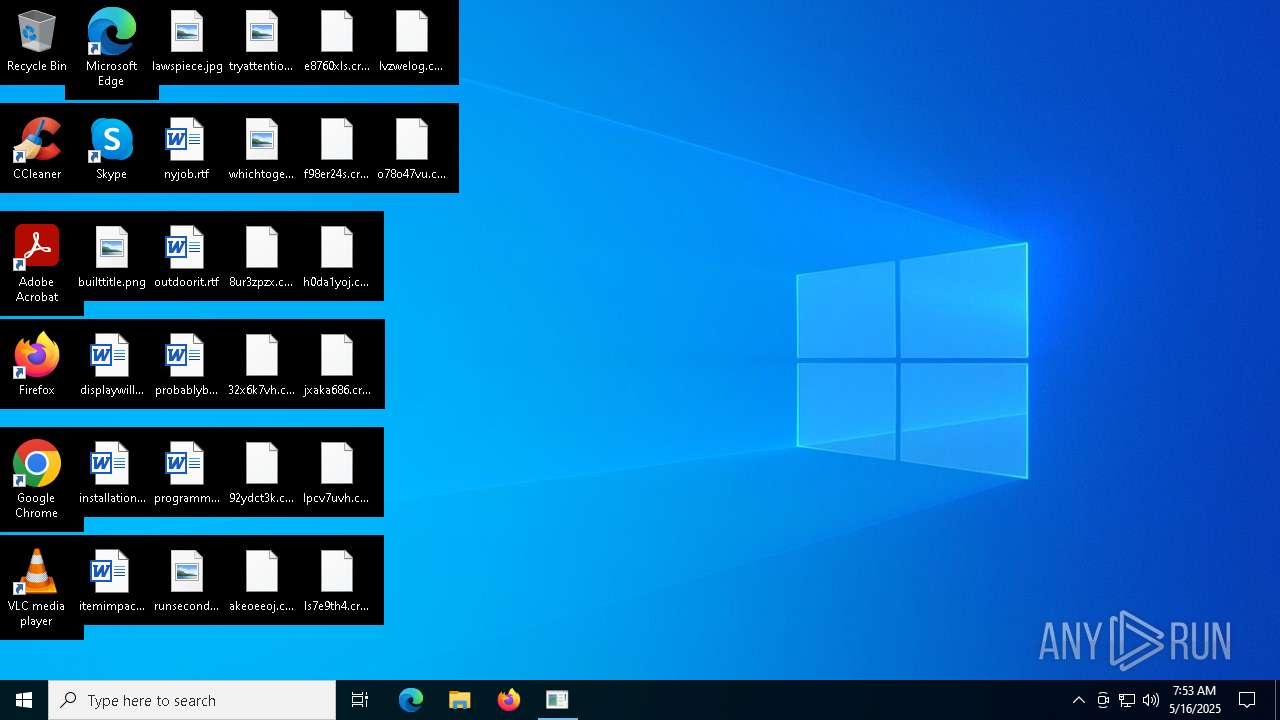Open Task View from the taskbar
This screenshot has width=1280, height=720.
[360, 700]
